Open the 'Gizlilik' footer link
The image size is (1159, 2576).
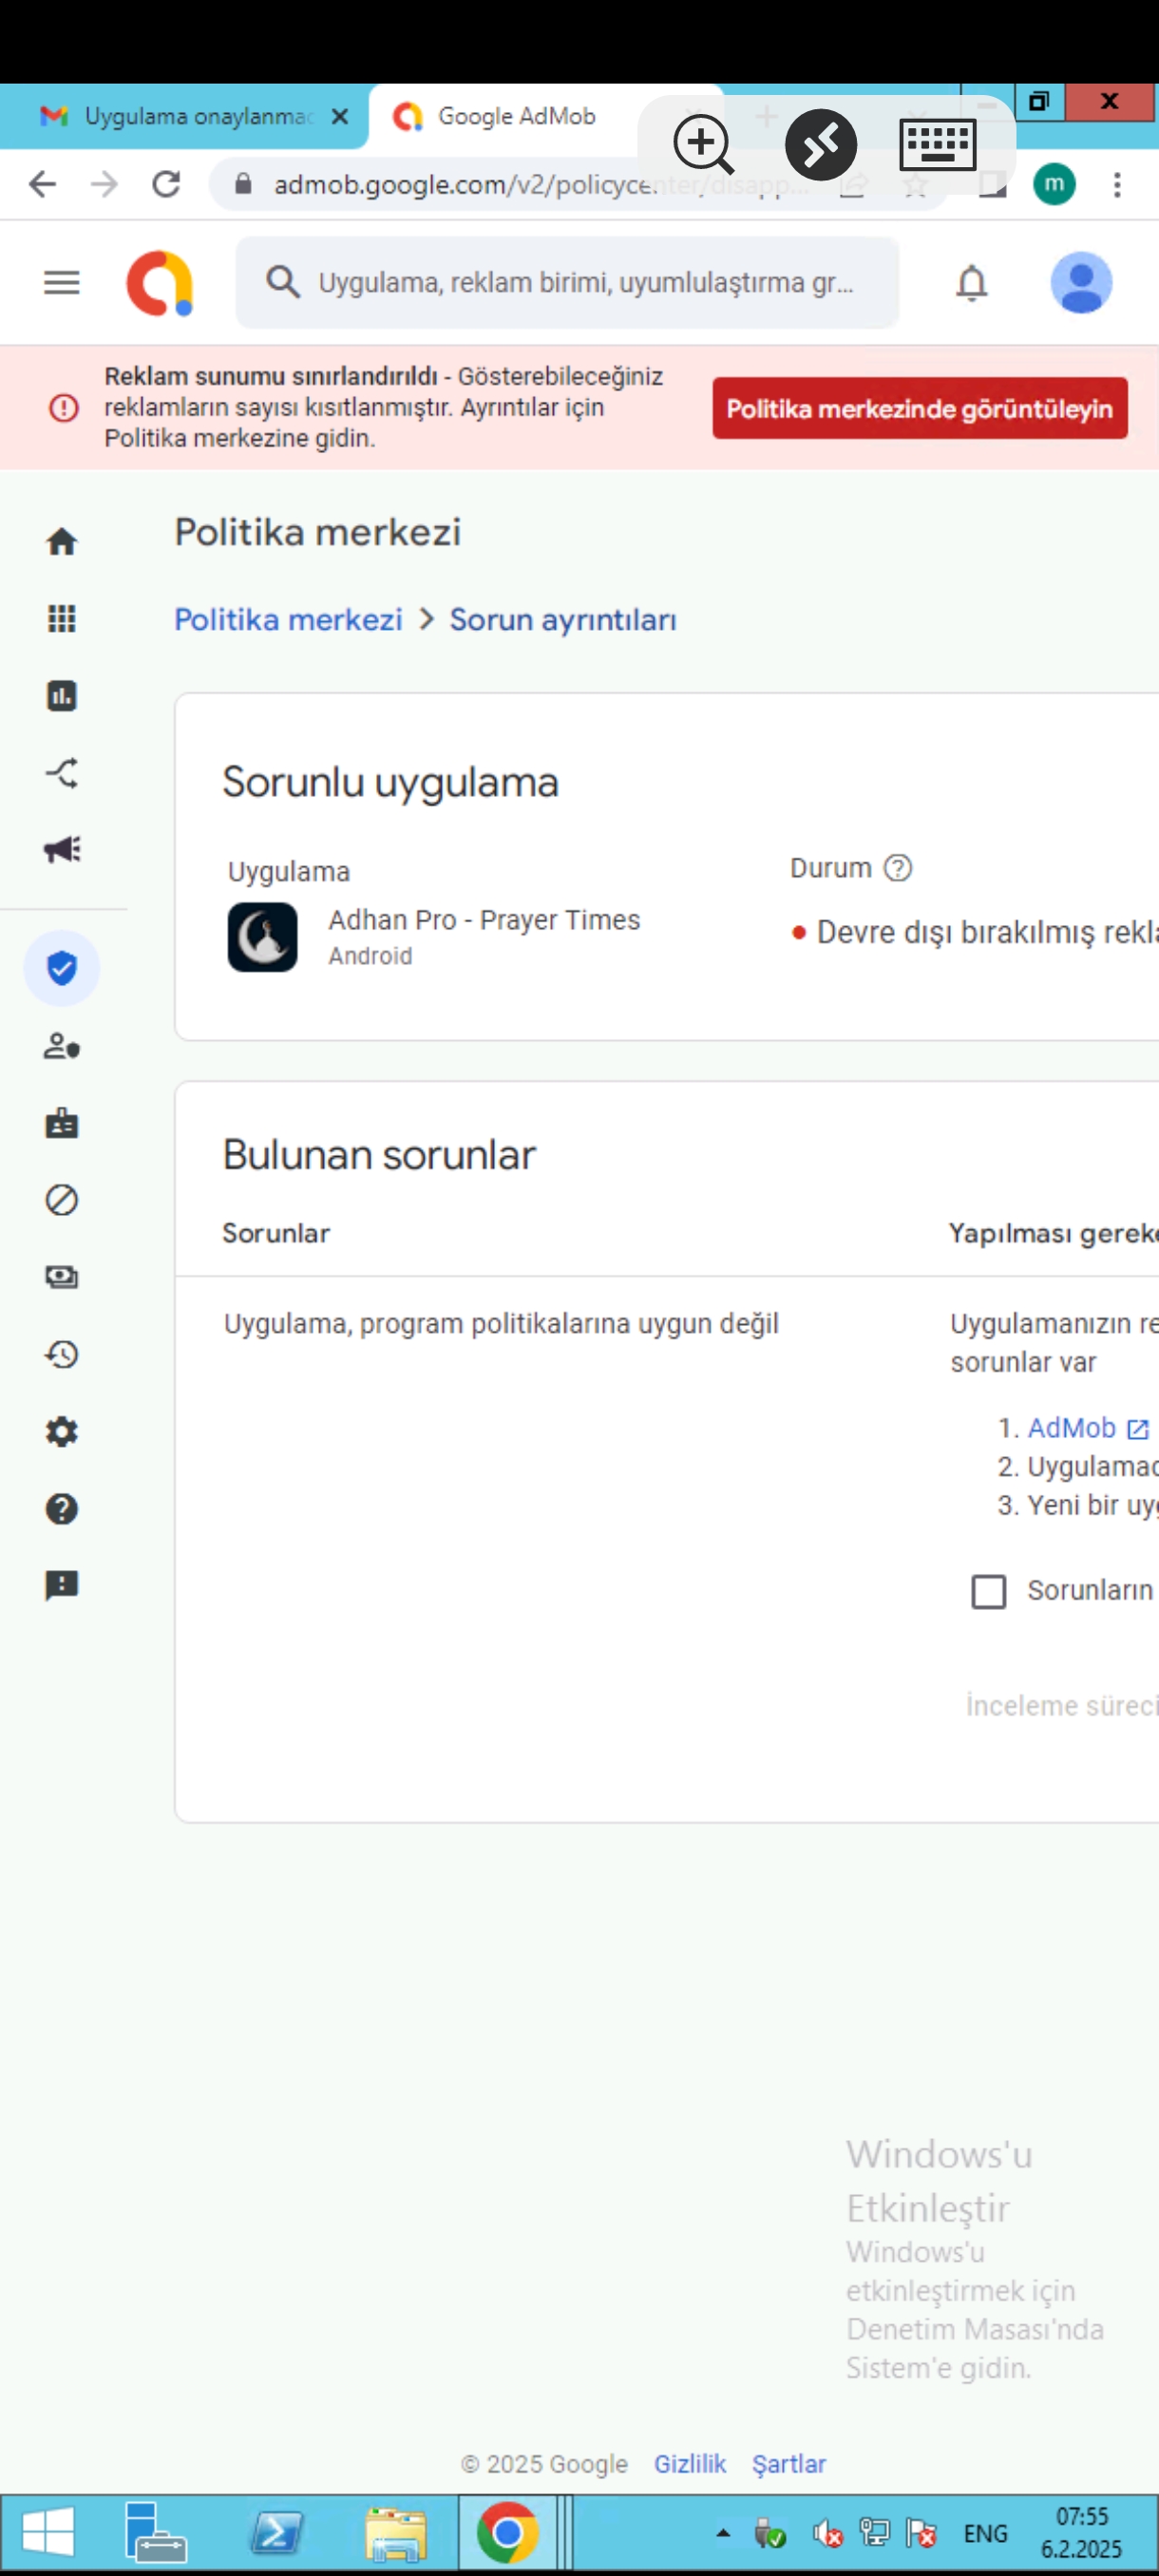690,2463
